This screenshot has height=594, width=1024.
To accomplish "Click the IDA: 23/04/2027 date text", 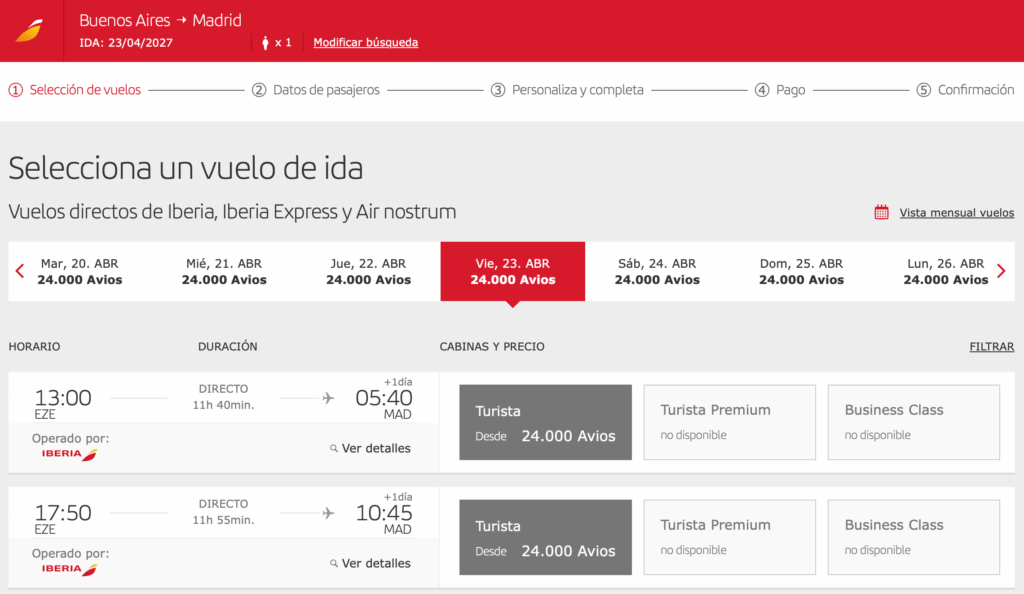I will (x=126, y=43).
